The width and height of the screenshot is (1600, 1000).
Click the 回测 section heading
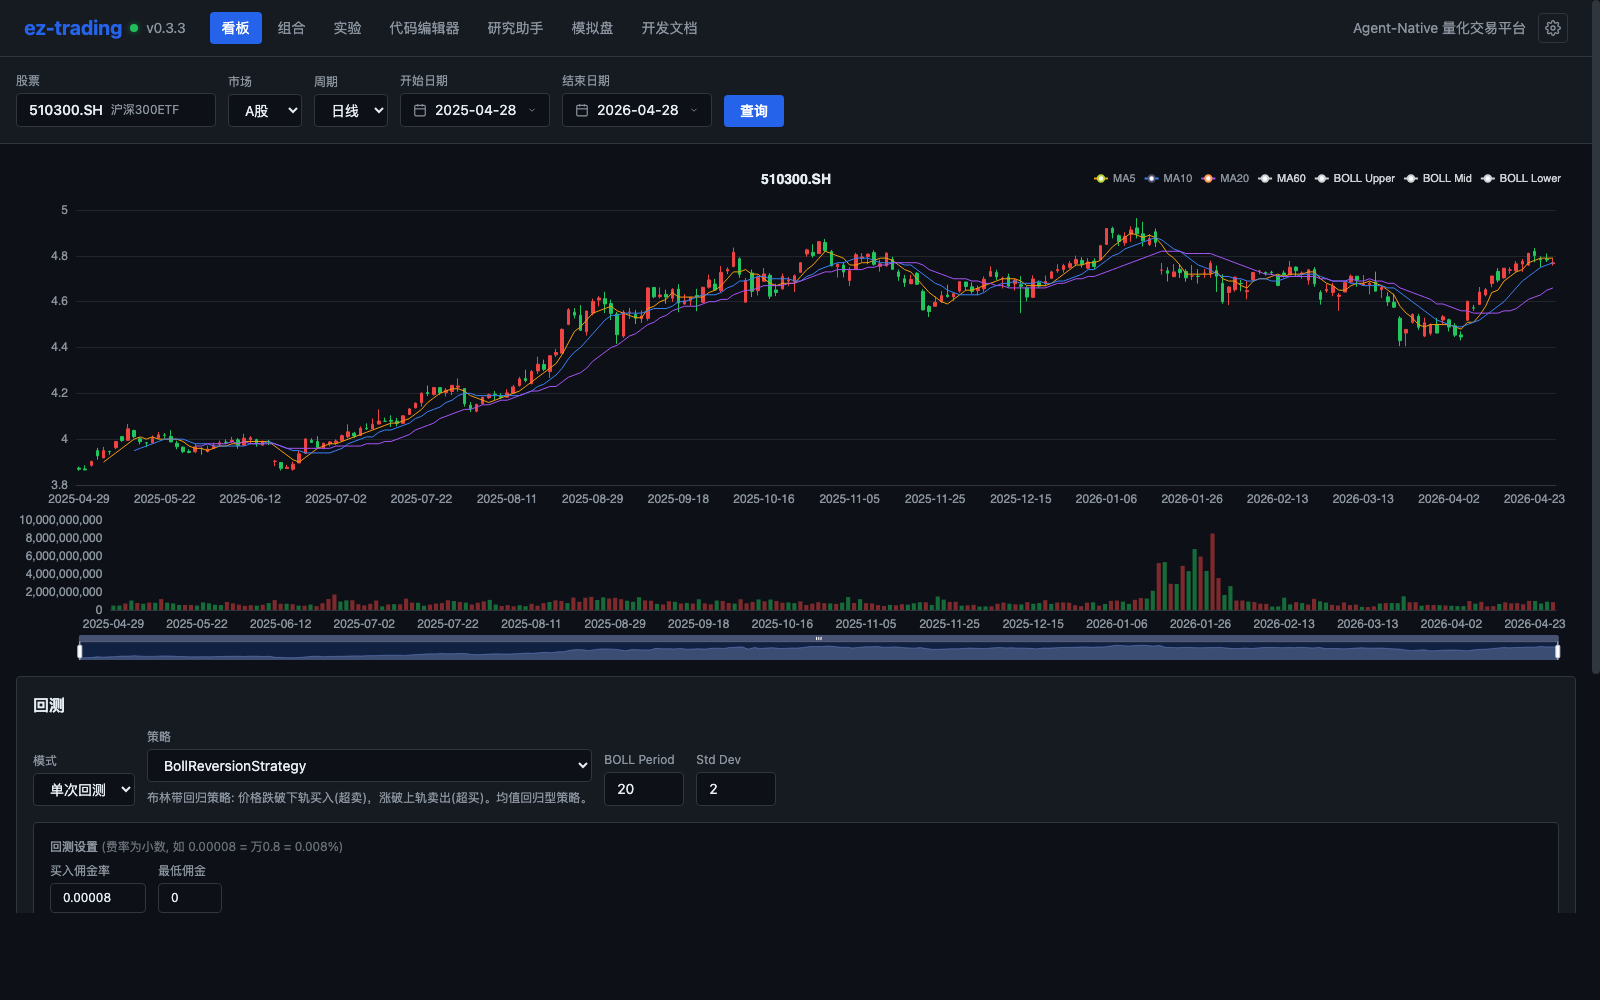49,705
